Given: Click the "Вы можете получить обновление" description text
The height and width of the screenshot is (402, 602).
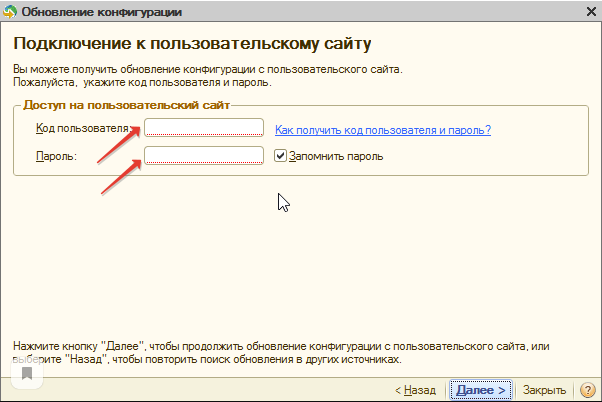Looking at the screenshot, I should click(207, 69).
